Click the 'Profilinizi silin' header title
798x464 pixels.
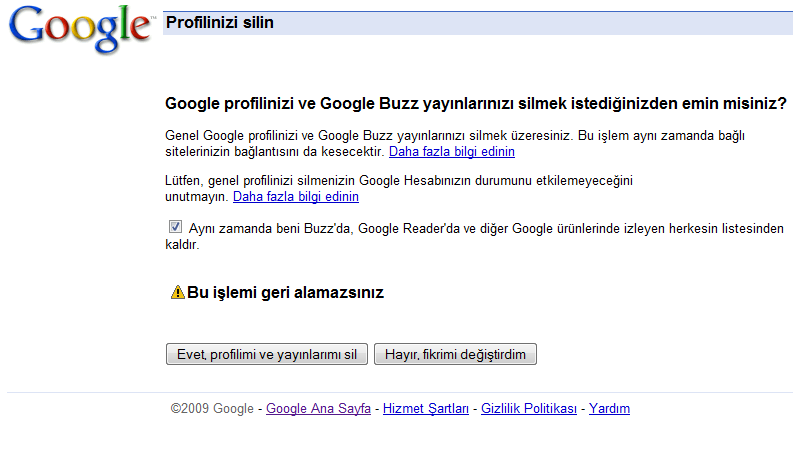coord(220,23)
